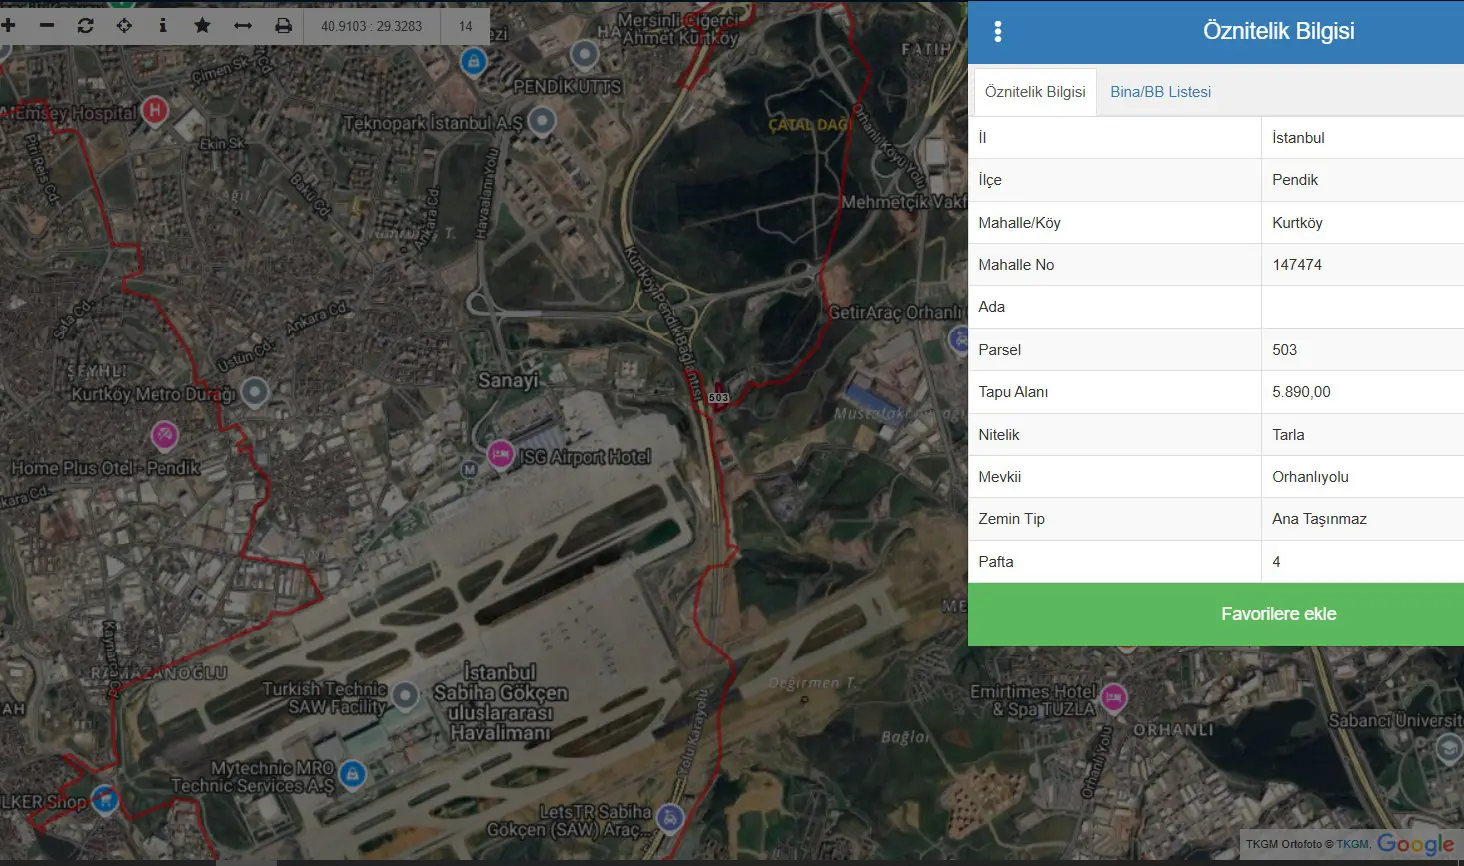The width and height of the screenshot is (1464, 866).
Task: Click the ILKER Shop cart marker
Action: point(105,800)
